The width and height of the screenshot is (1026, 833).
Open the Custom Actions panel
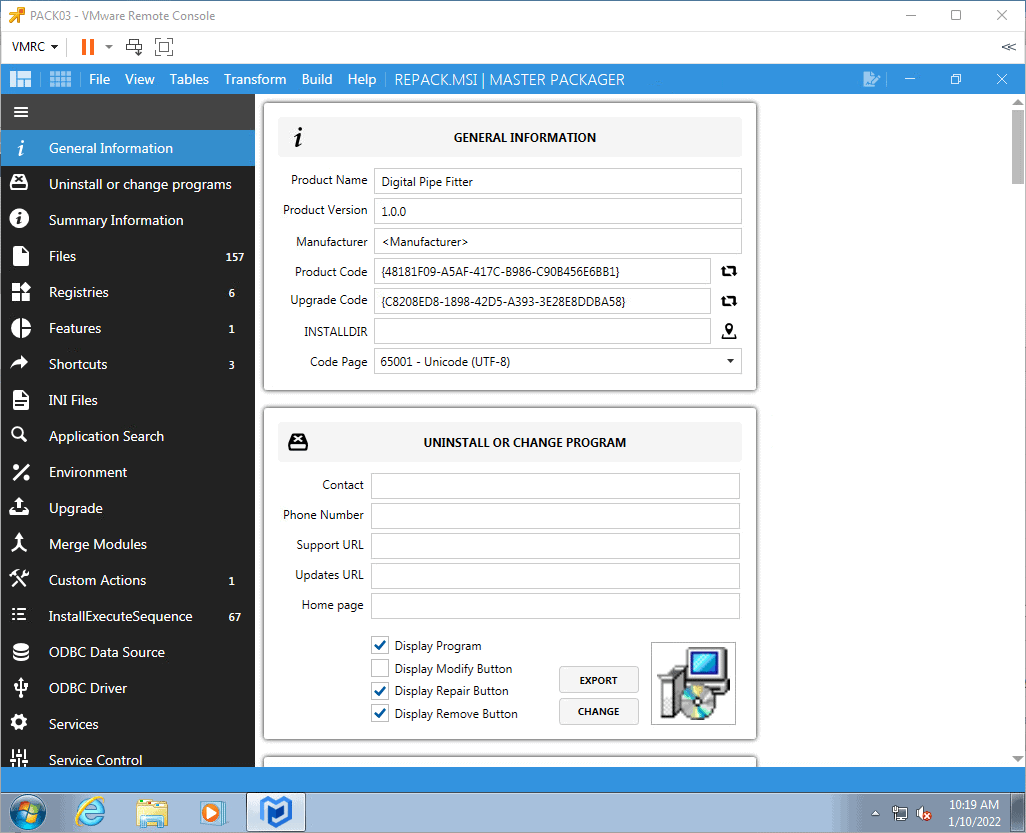point(96,580)
